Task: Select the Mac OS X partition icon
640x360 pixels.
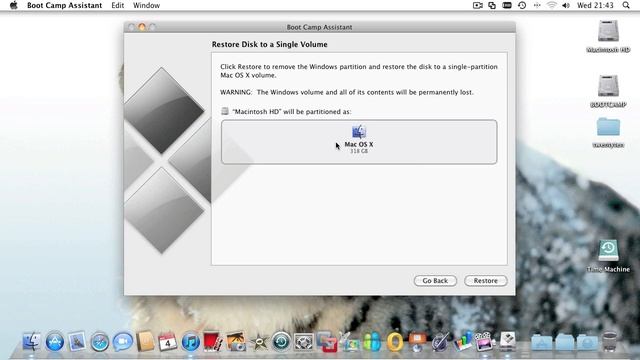Action: tap(359, 132)
